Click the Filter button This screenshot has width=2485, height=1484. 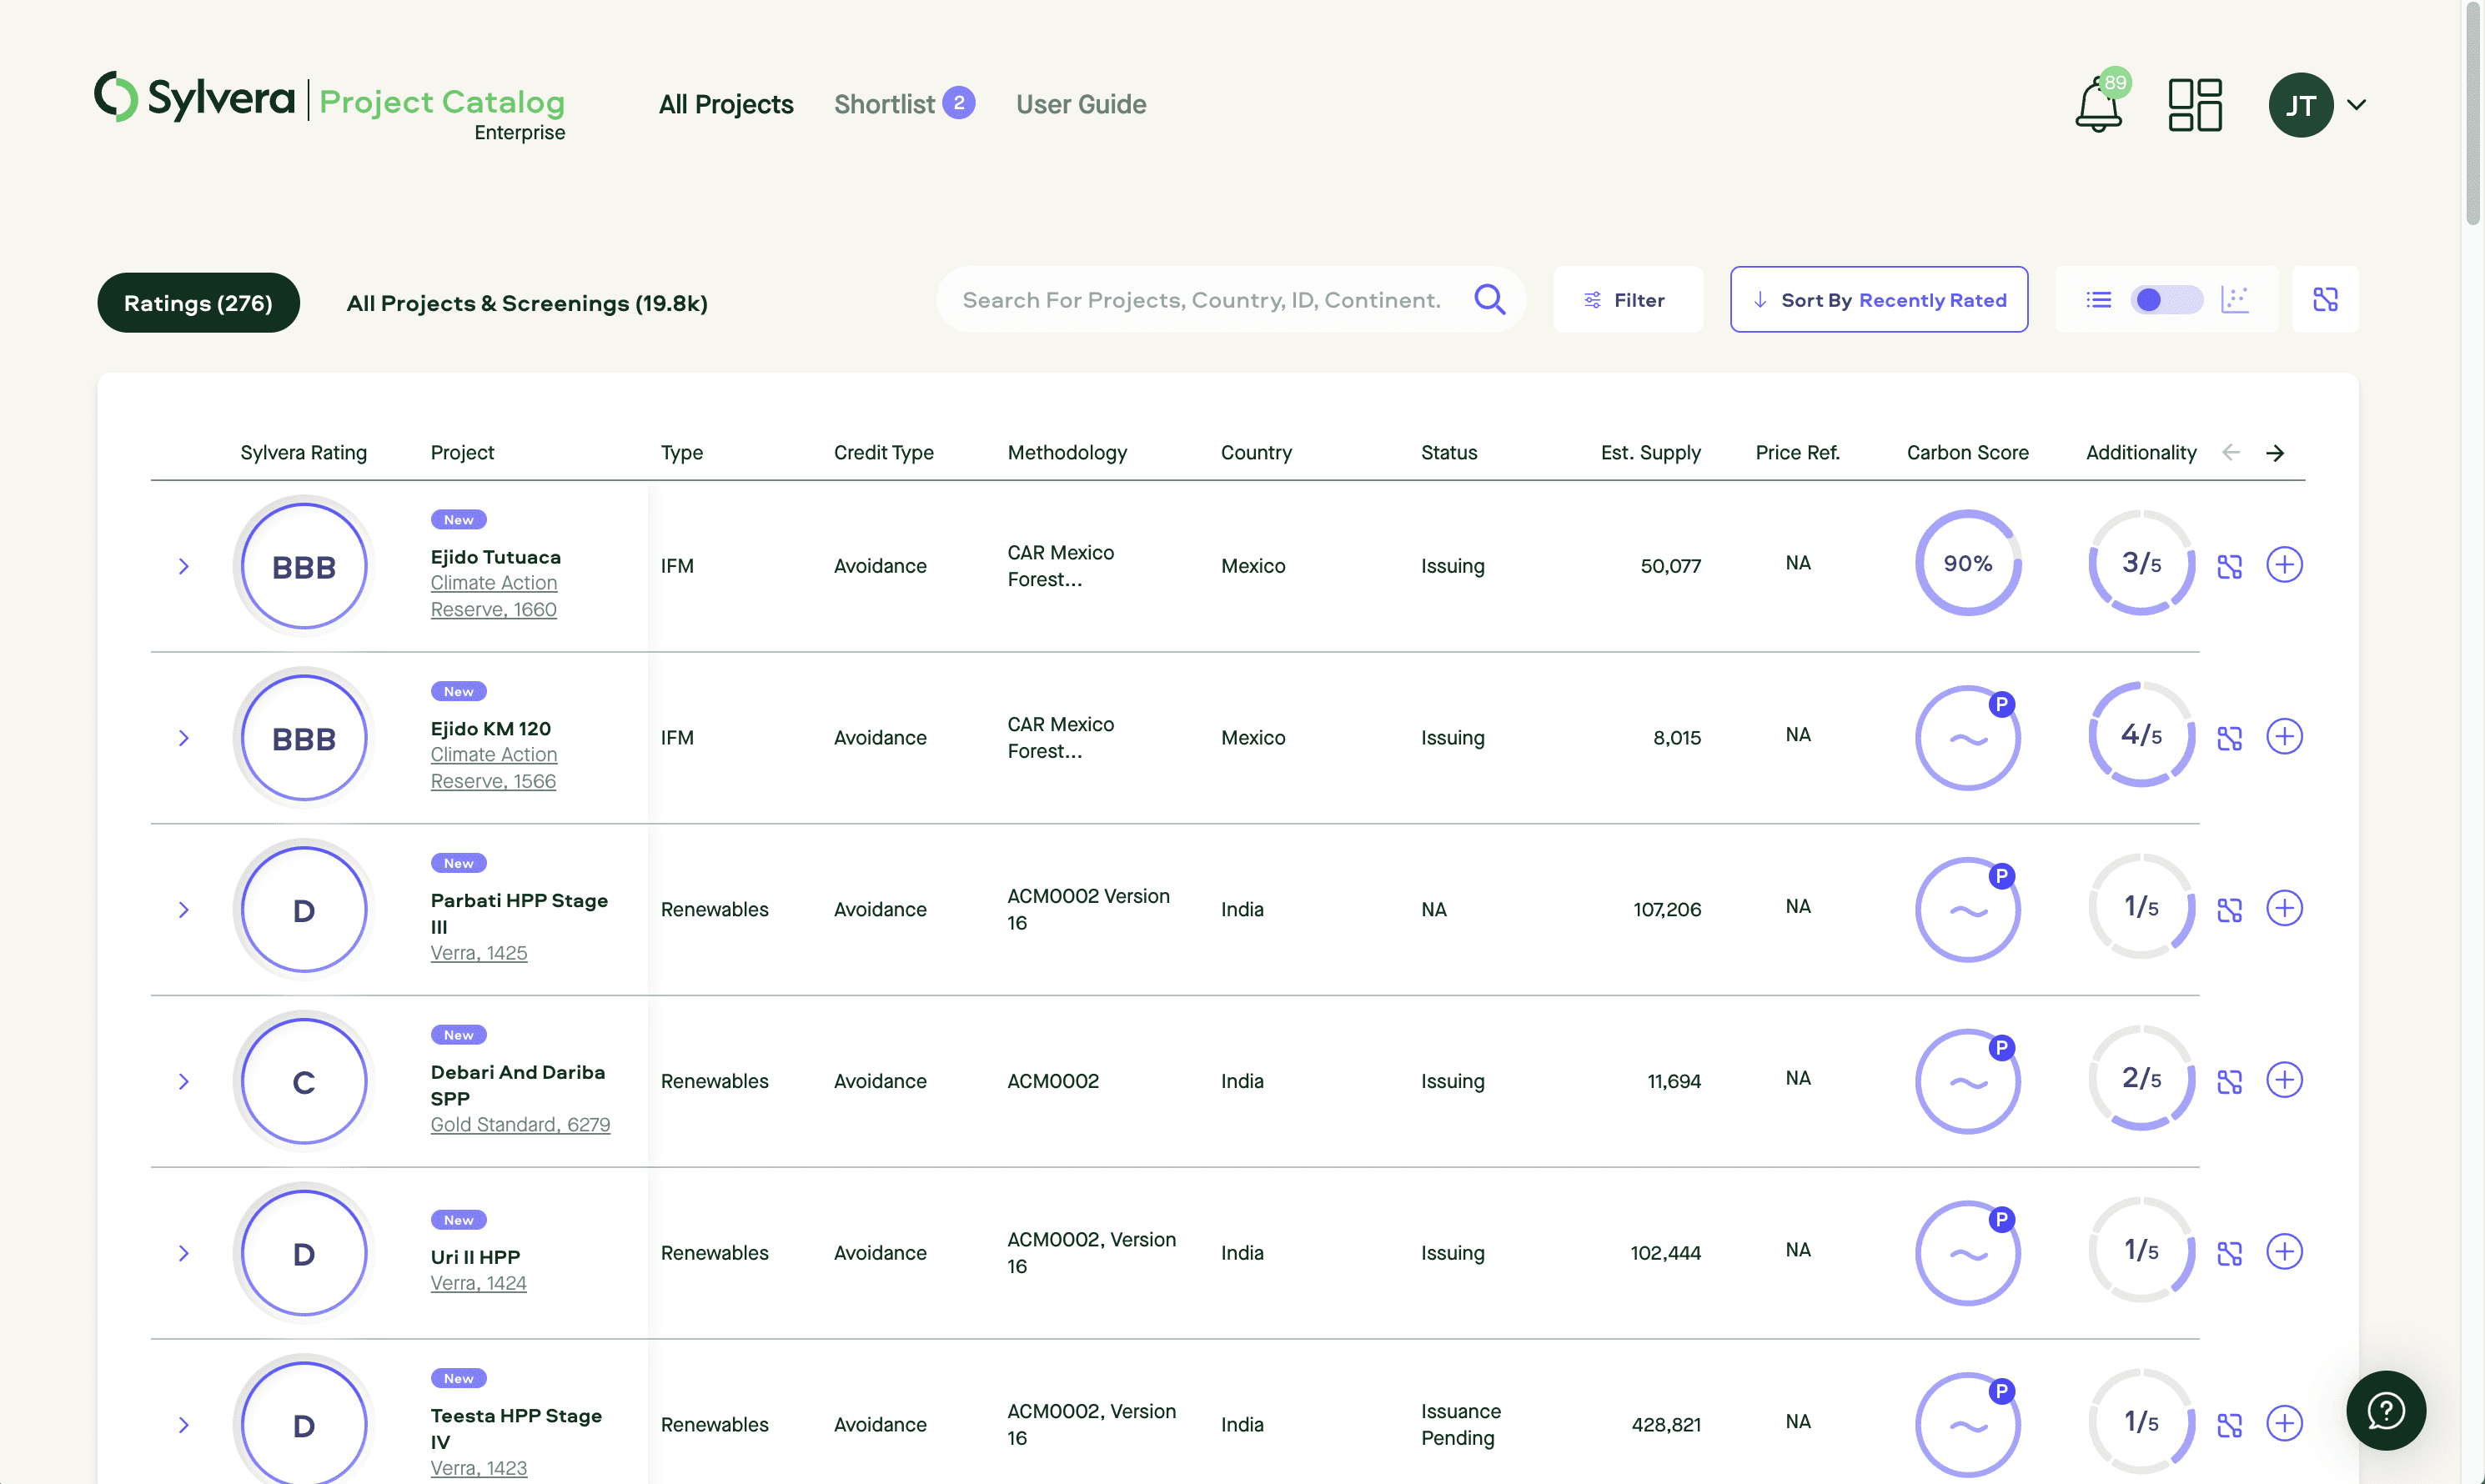1627,299
